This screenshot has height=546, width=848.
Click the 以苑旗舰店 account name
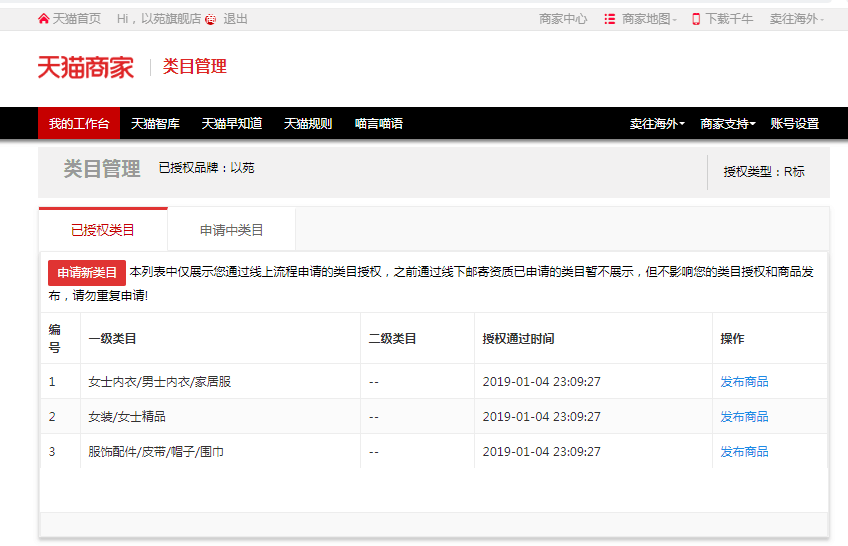point(171,19)
